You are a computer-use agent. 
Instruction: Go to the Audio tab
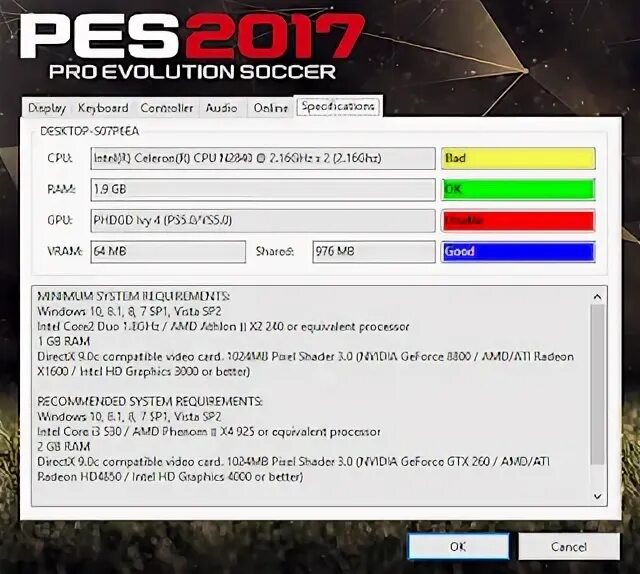(x=222, y=108)
